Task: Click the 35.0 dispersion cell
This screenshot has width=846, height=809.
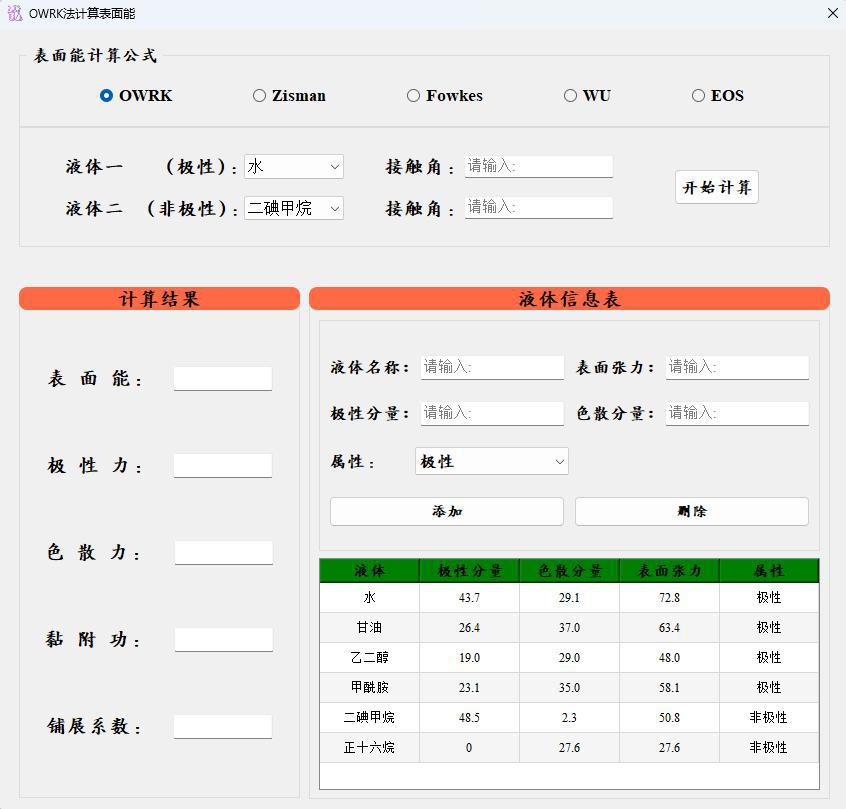Action: coord(569,688)
